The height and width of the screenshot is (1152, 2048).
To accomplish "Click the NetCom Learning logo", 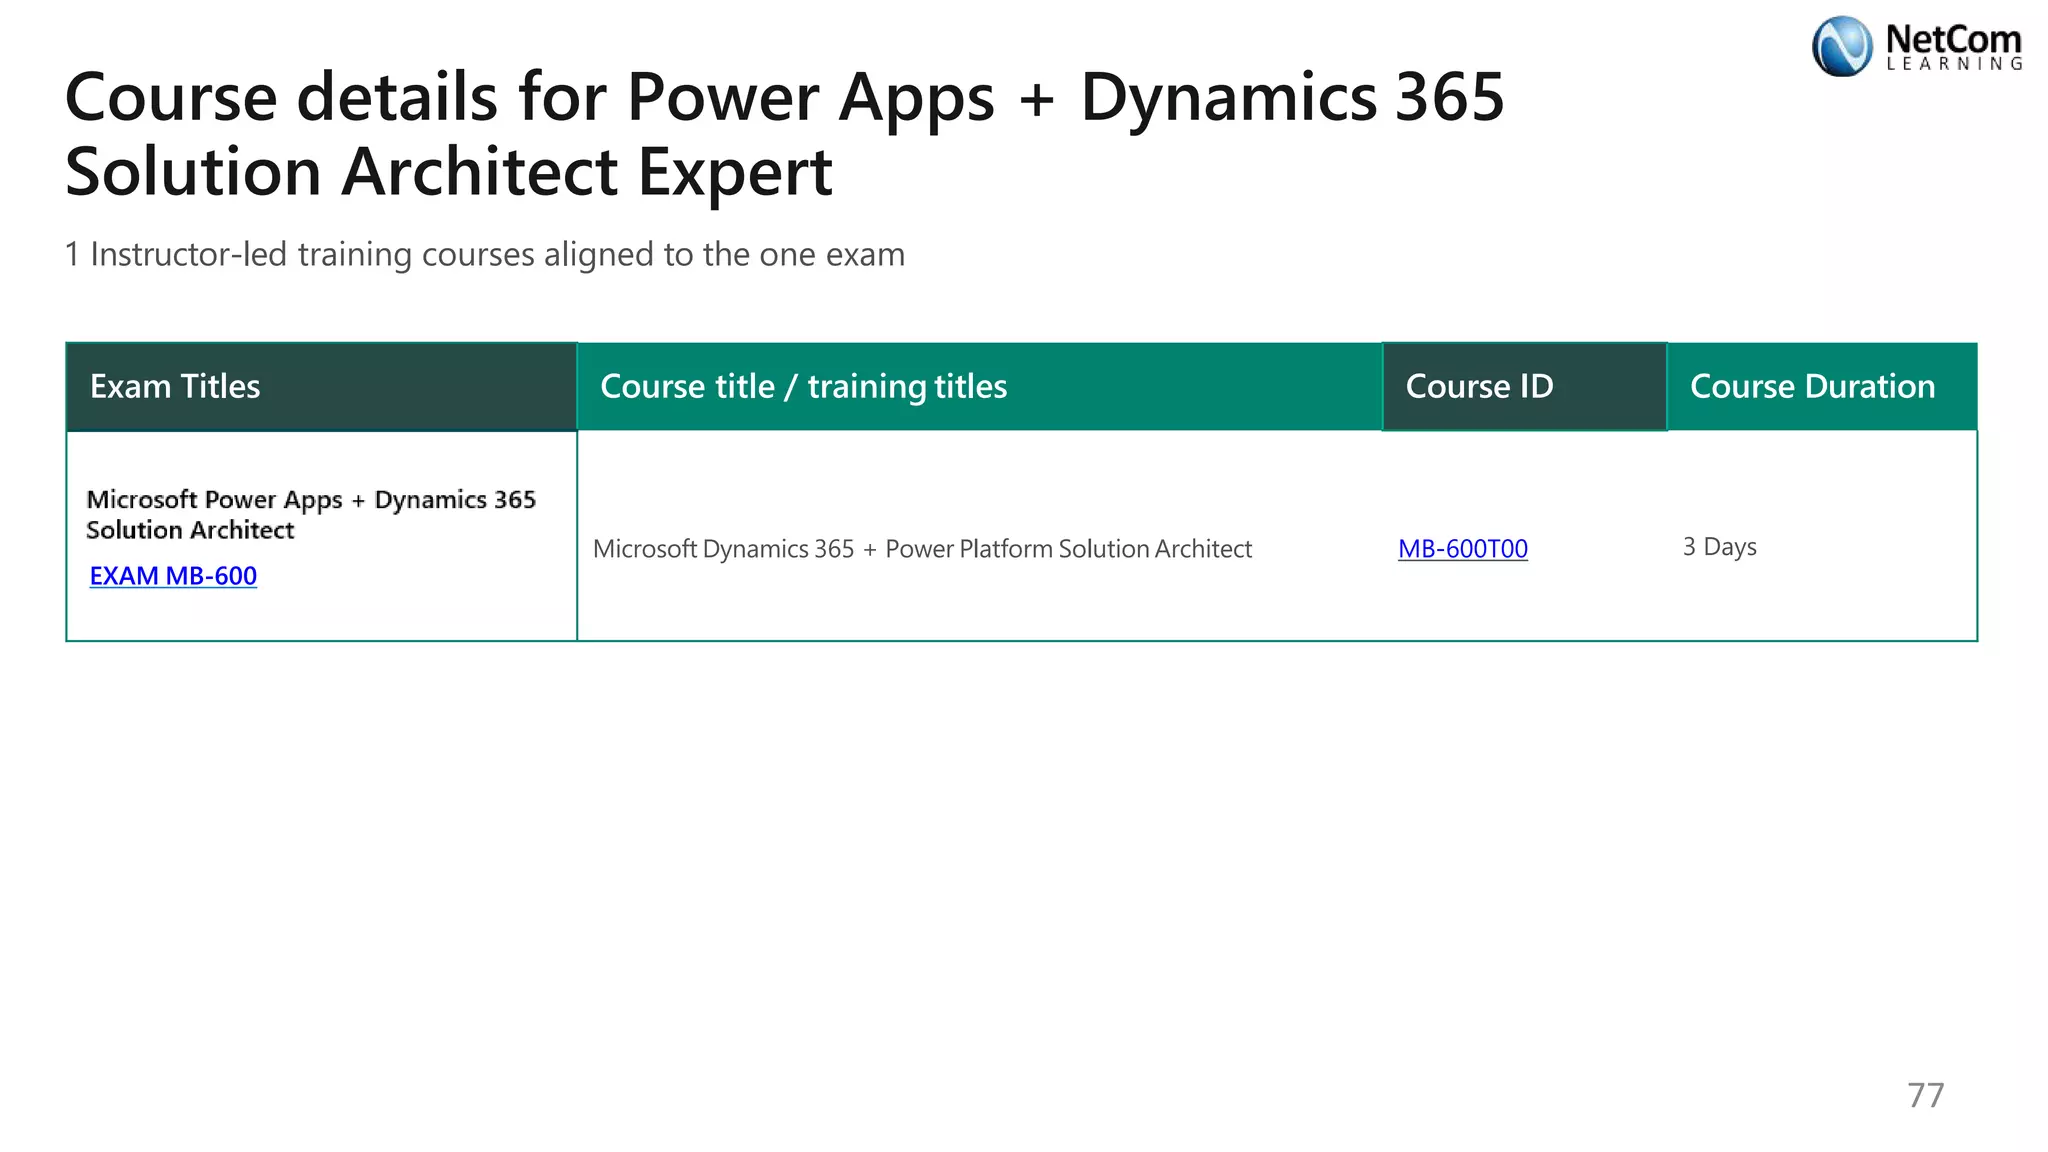I will pyautogui.click(x=1917, y=46).
